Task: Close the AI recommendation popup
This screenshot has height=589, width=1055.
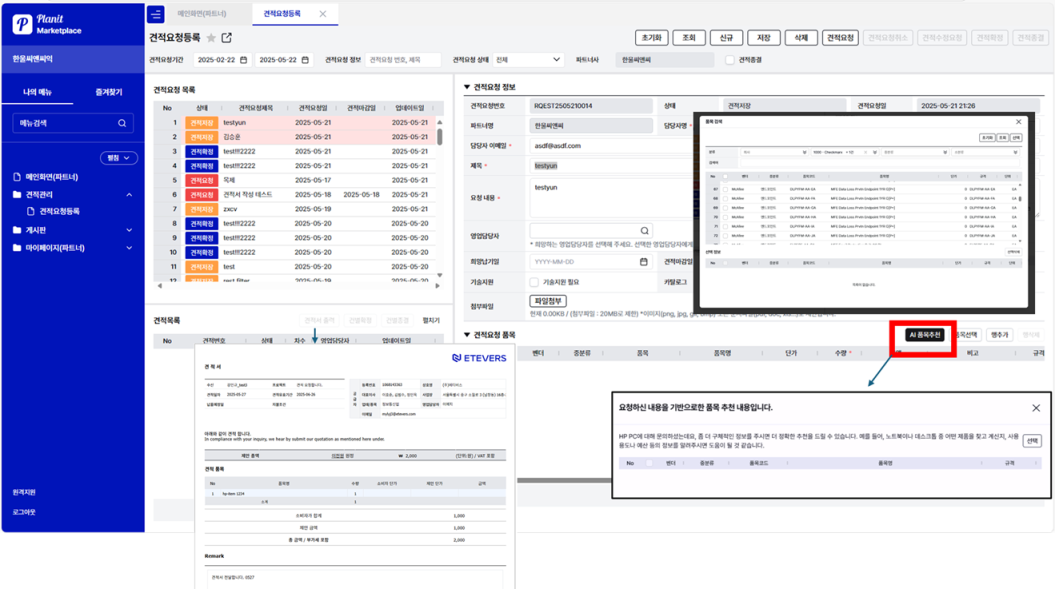Action: coord(1036,408)
